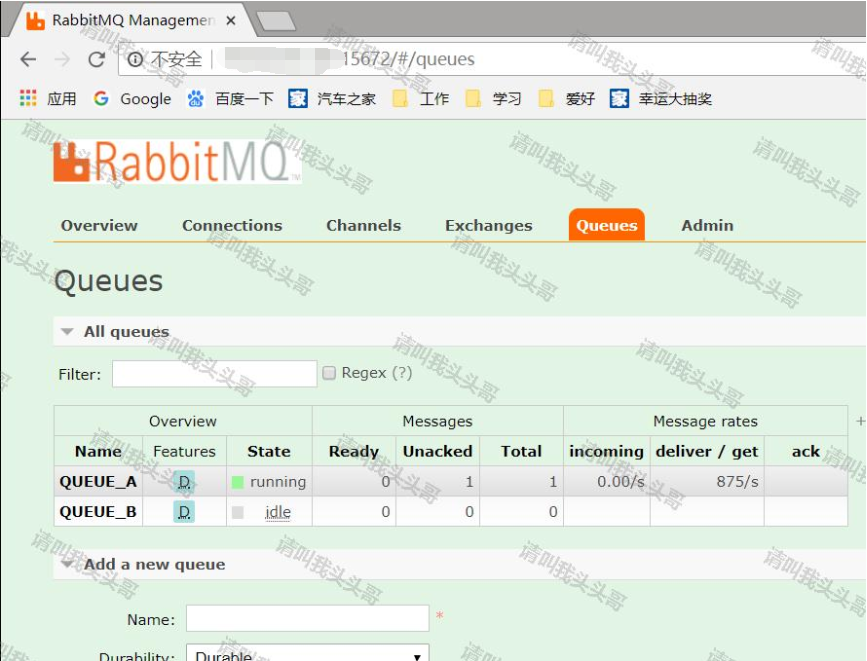Go to the Connections tab

click(232, 226)
